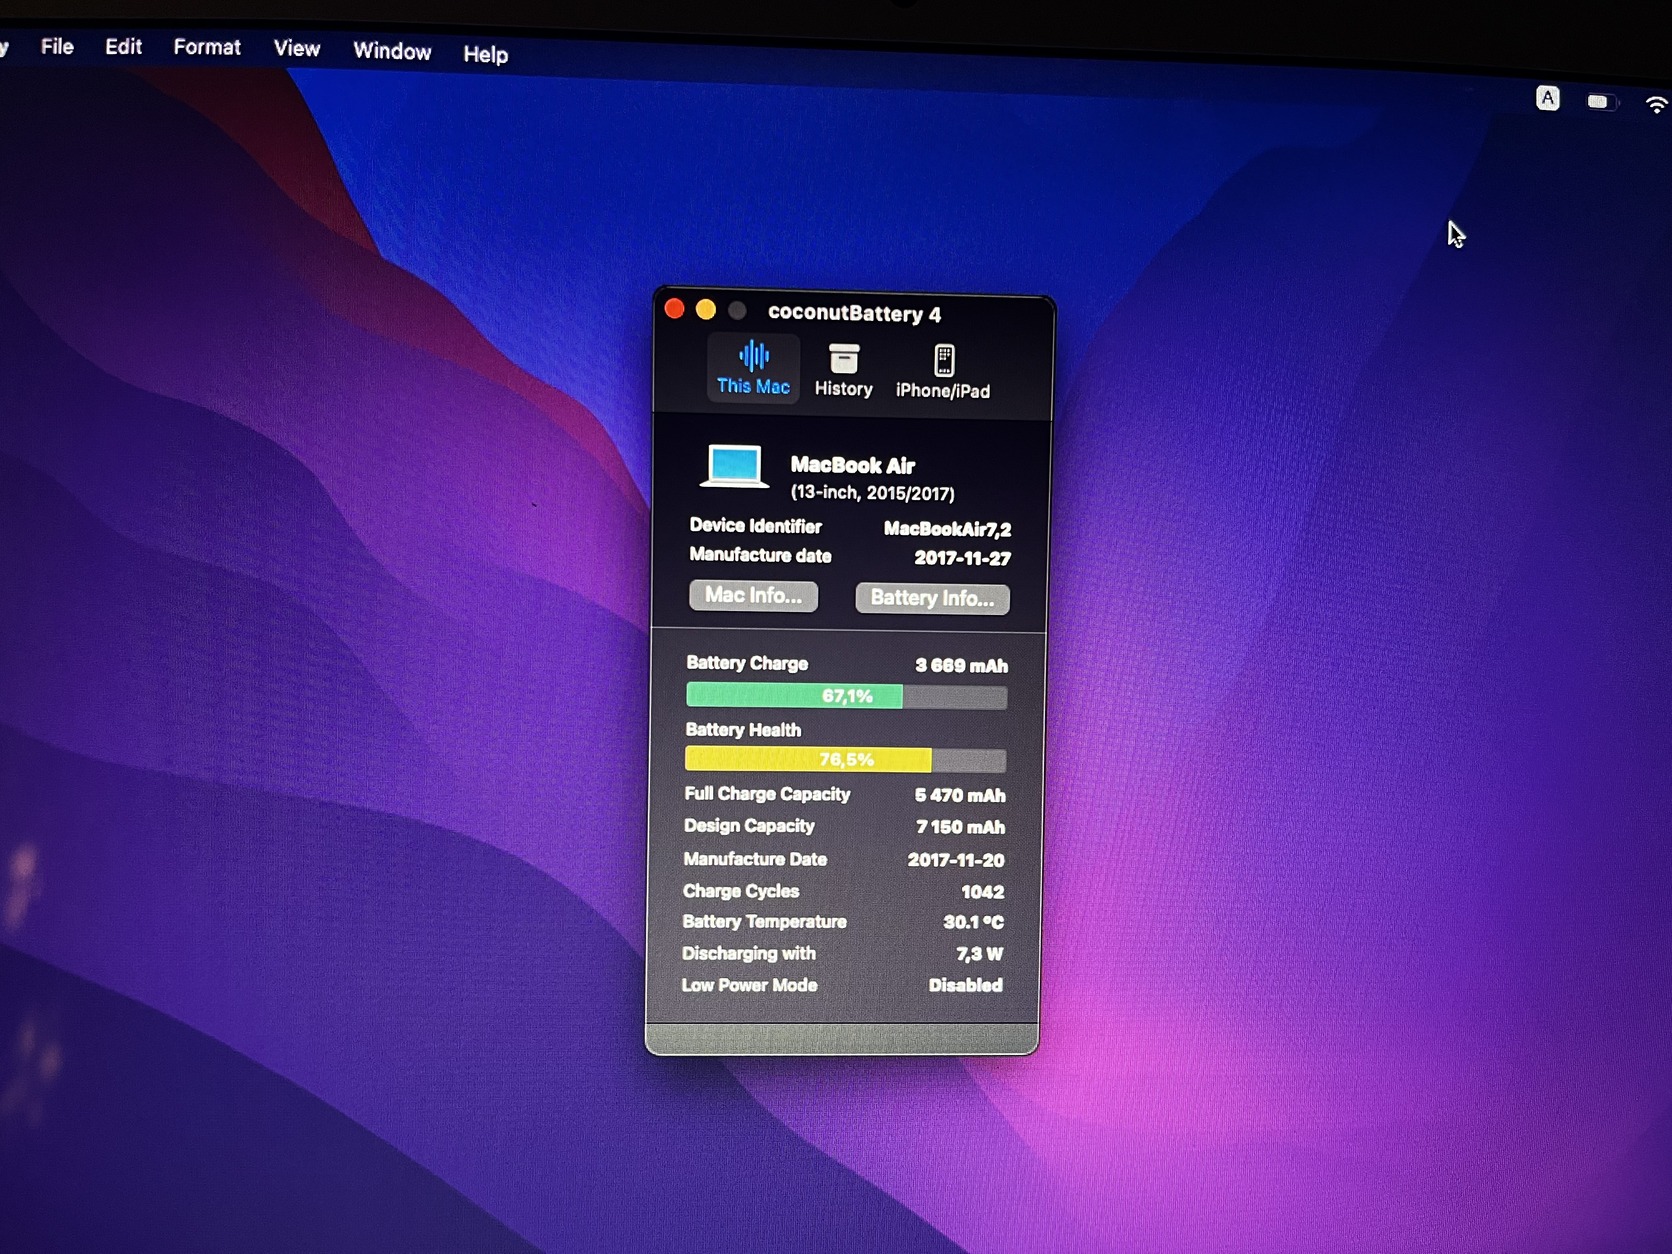The image size is (1672, 1254).
Task: Click the 7,3 W discharging value
Action: tap(979, 954)
